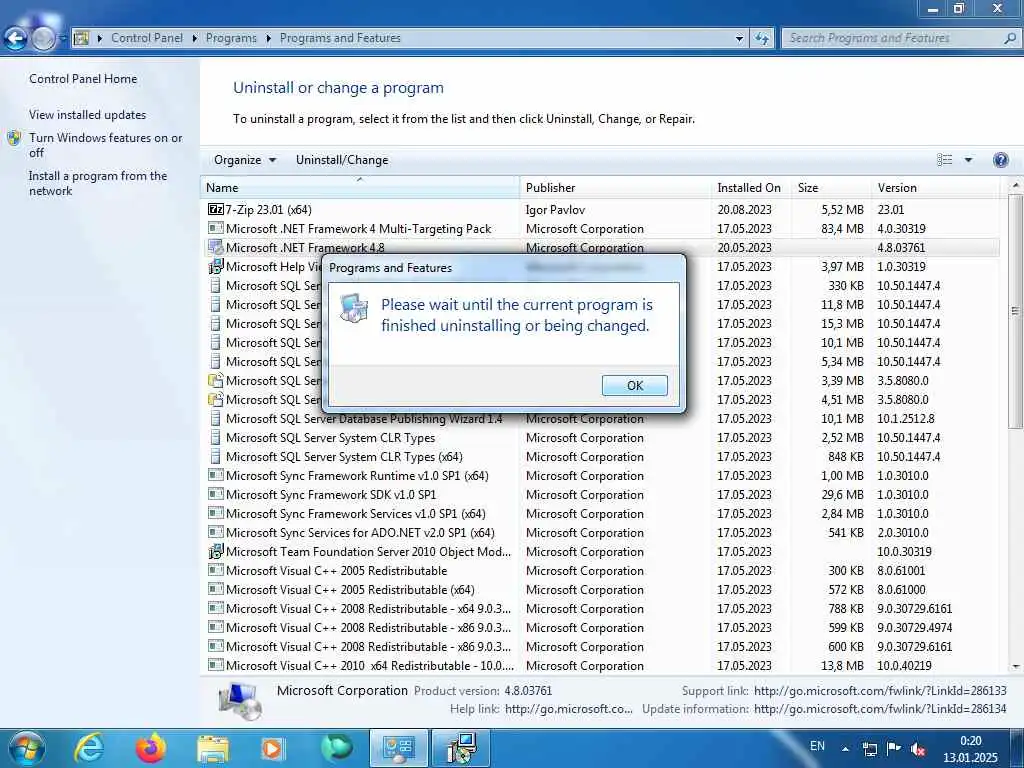Select Microsoft Sync Framework Runtime v1.0 SP1 (x64) icon
The width and height of the screenshot is (1024, 768).
(216, 475)
